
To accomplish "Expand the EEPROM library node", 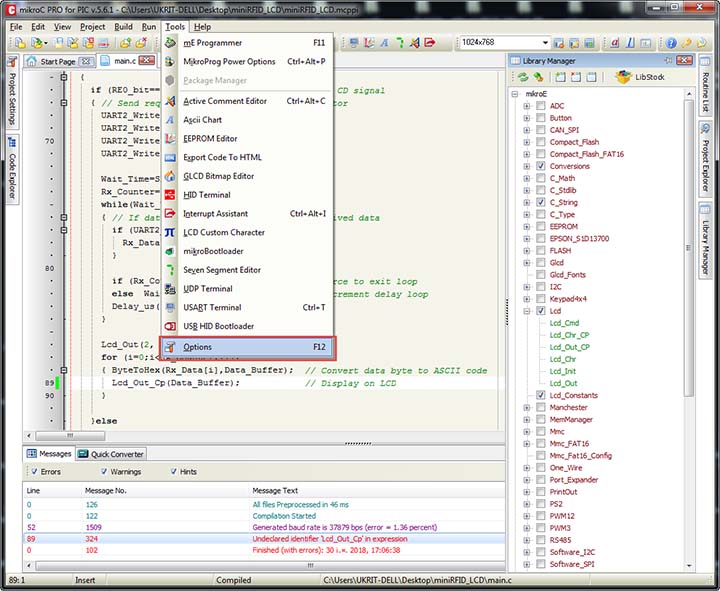I will click(x=527, y=227).
